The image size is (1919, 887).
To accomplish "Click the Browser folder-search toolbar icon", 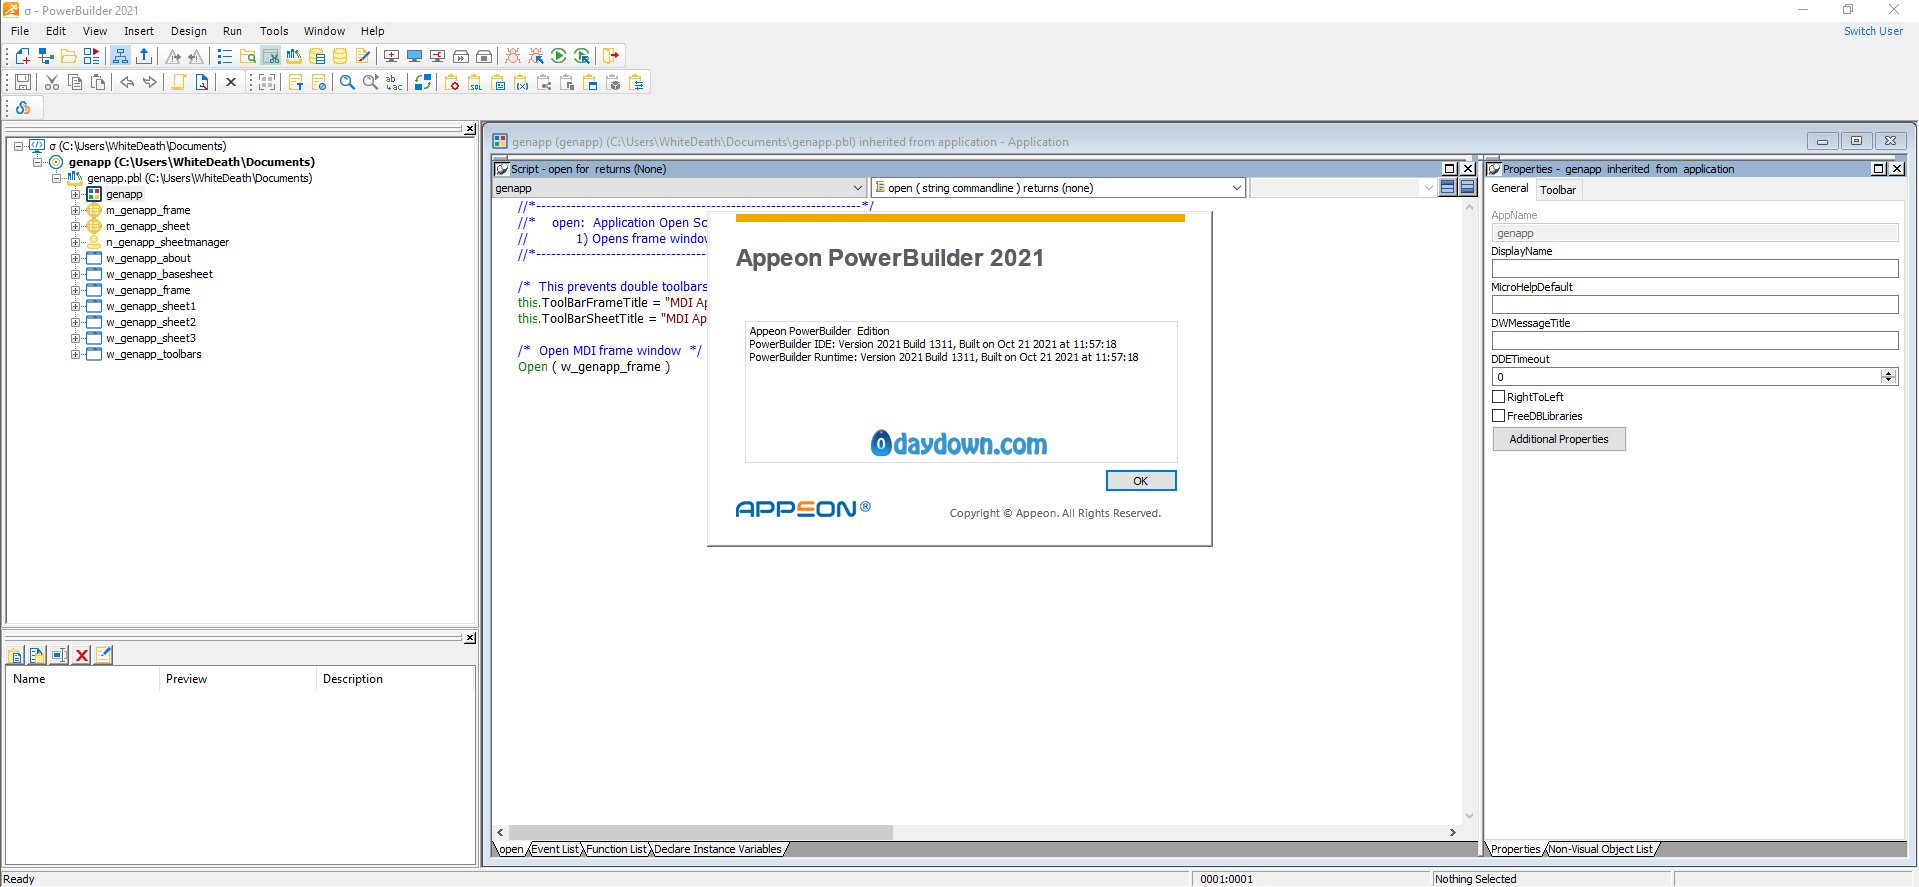I will click(248, 56).
